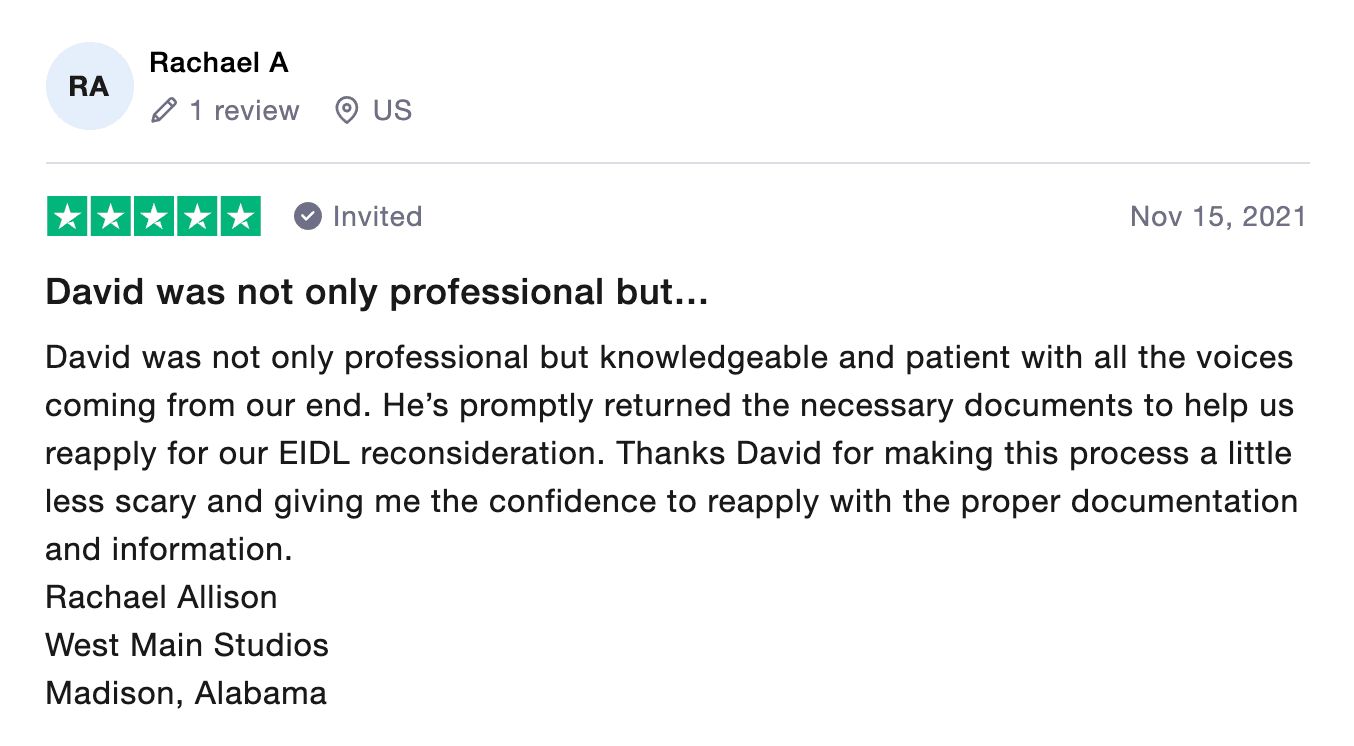The image size is (1354, 746).
Task: Click 'Madison, Alabama' text
Action: pos(186,693)
